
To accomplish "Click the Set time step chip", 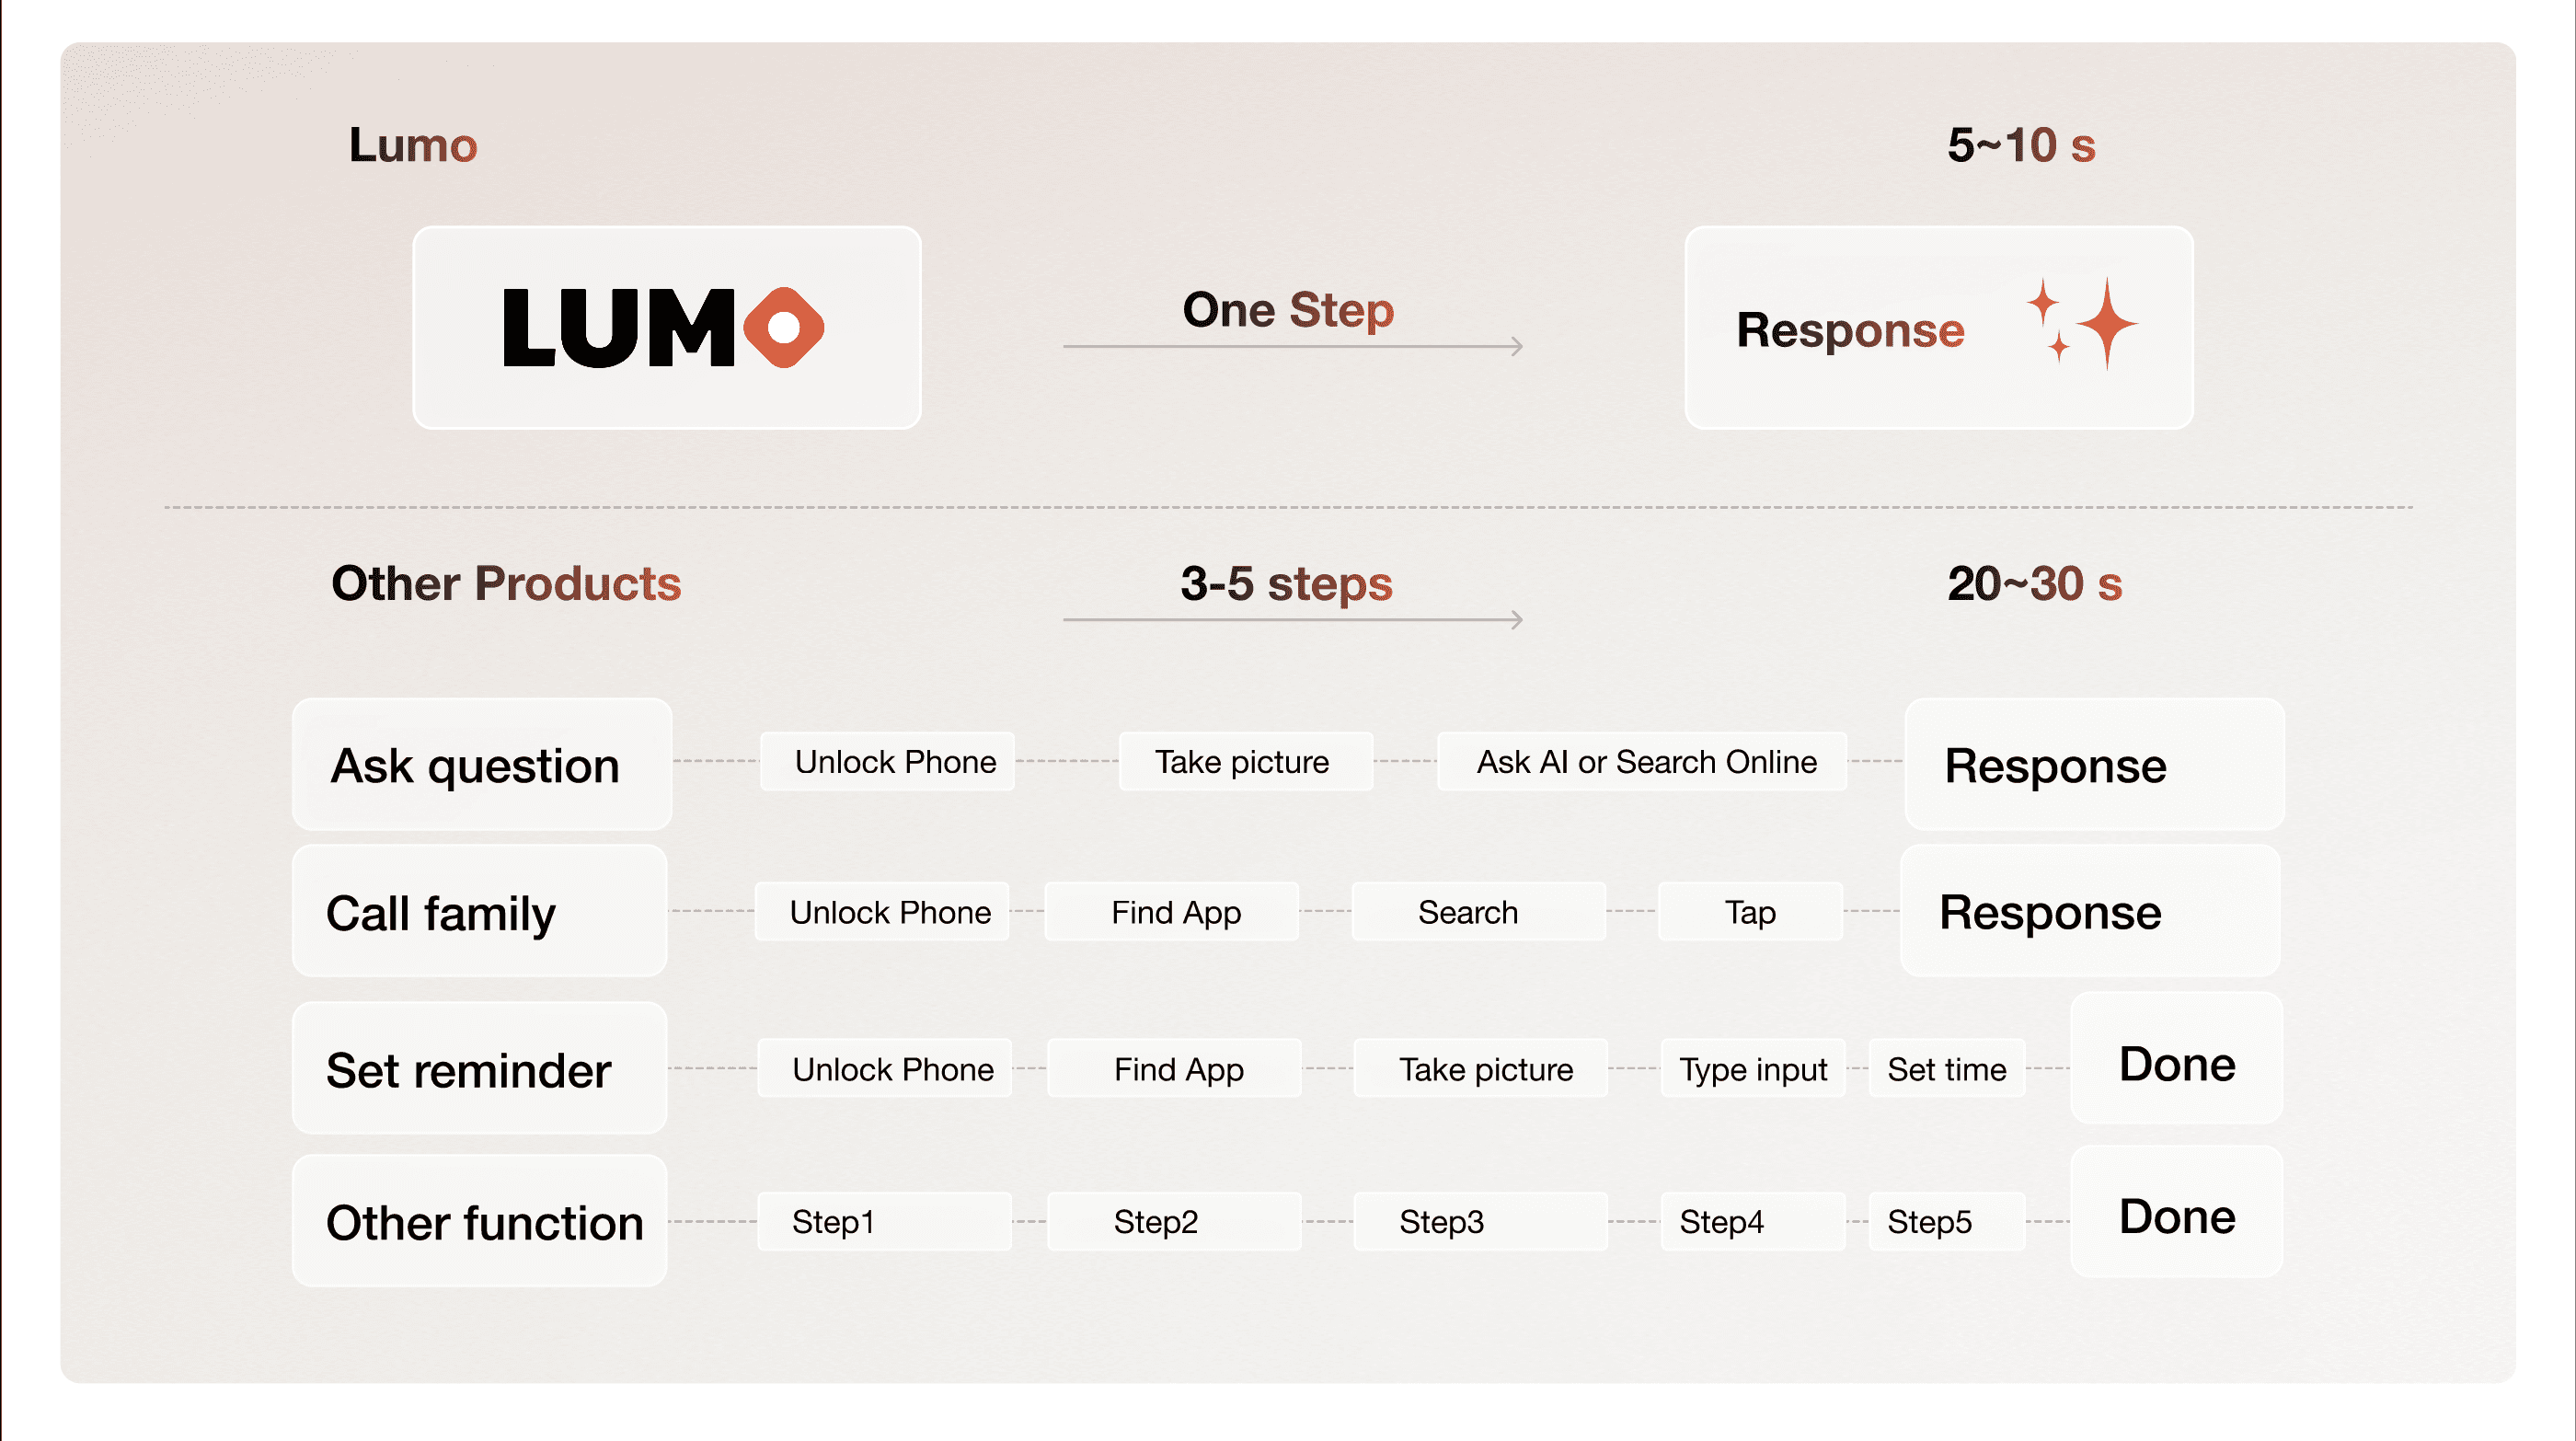I will [x=1946, y=1069].
